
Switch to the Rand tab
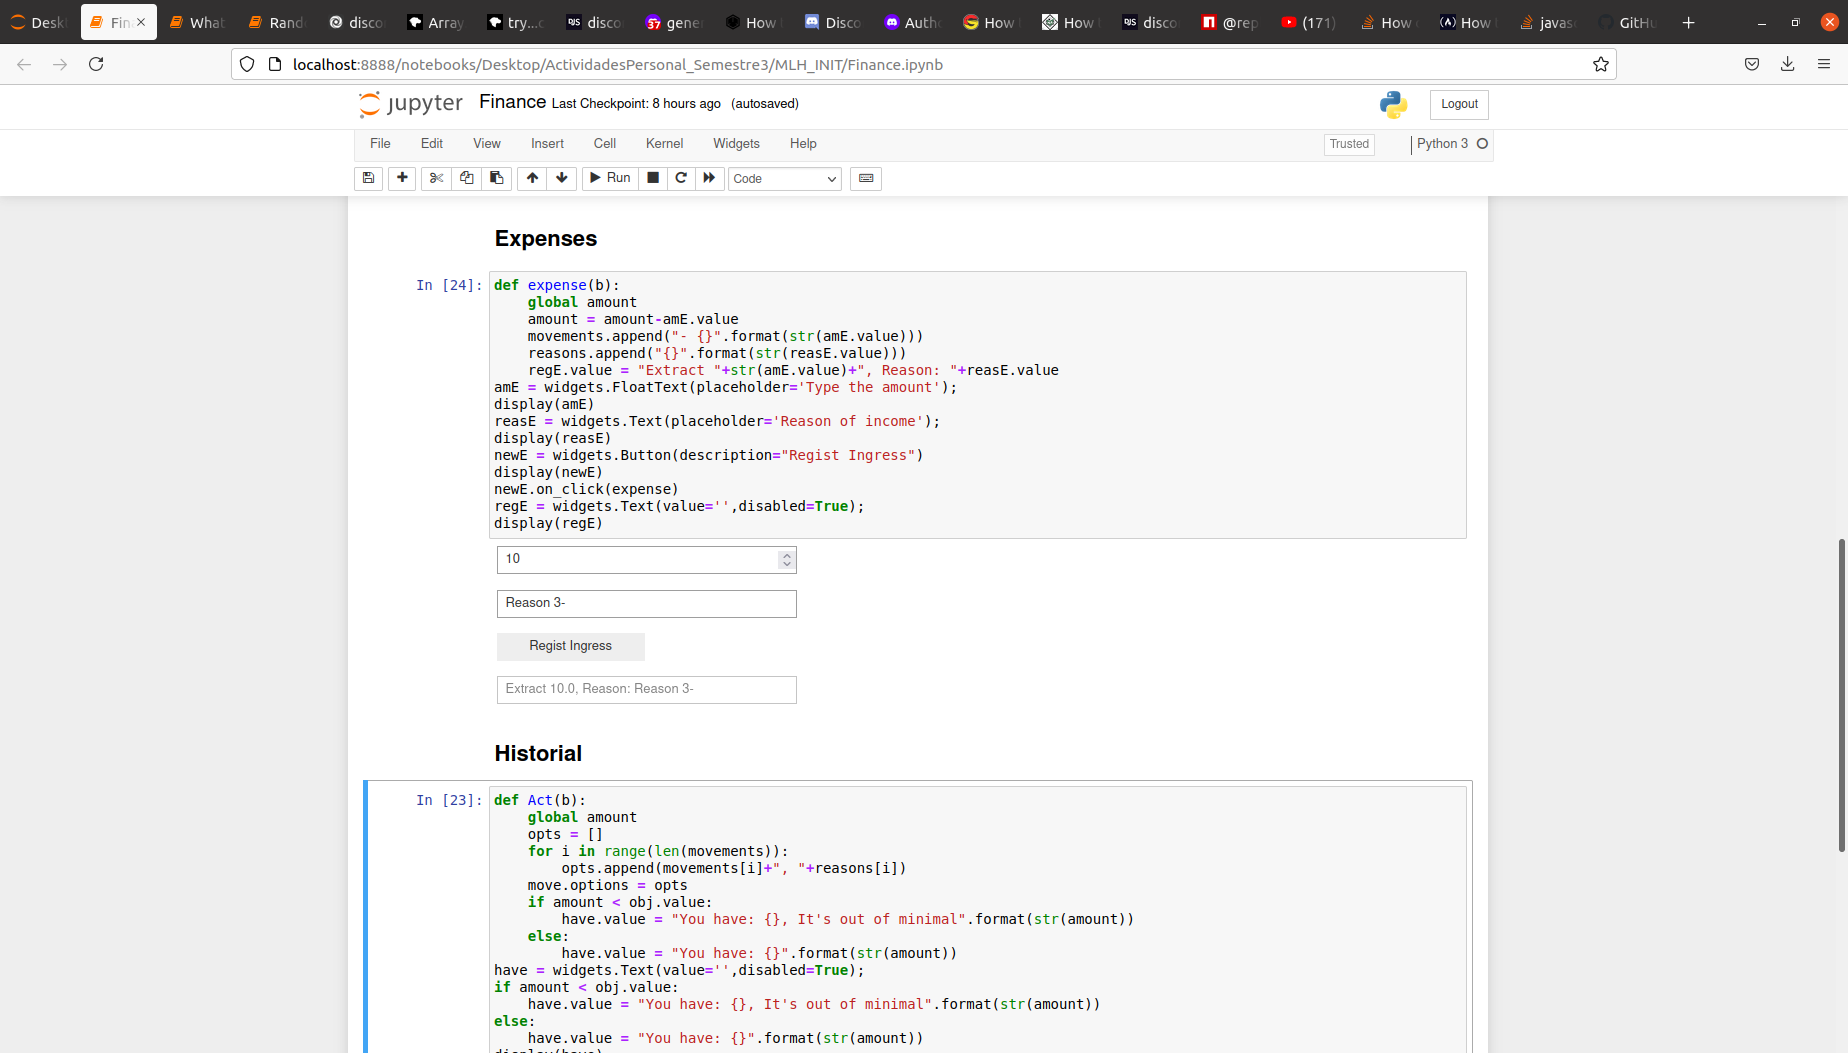[277, 22]
